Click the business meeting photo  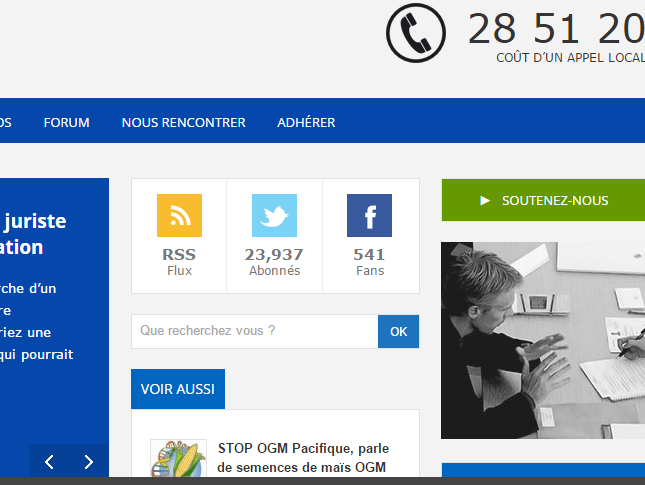543,340
